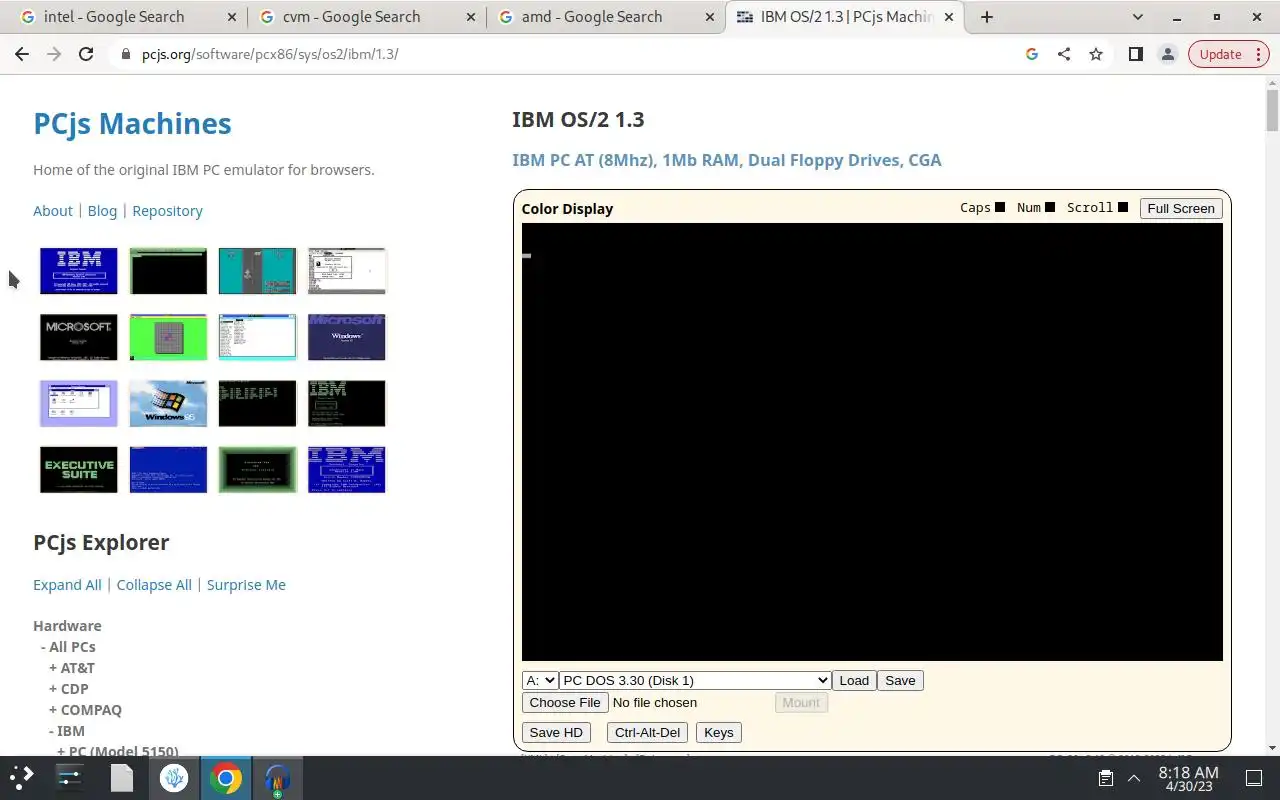Image resolution: width=1280 pixels, height=800 pixels.
Task: Open the tab search dropdown arrow
Action: click(x=1138, y=17)
